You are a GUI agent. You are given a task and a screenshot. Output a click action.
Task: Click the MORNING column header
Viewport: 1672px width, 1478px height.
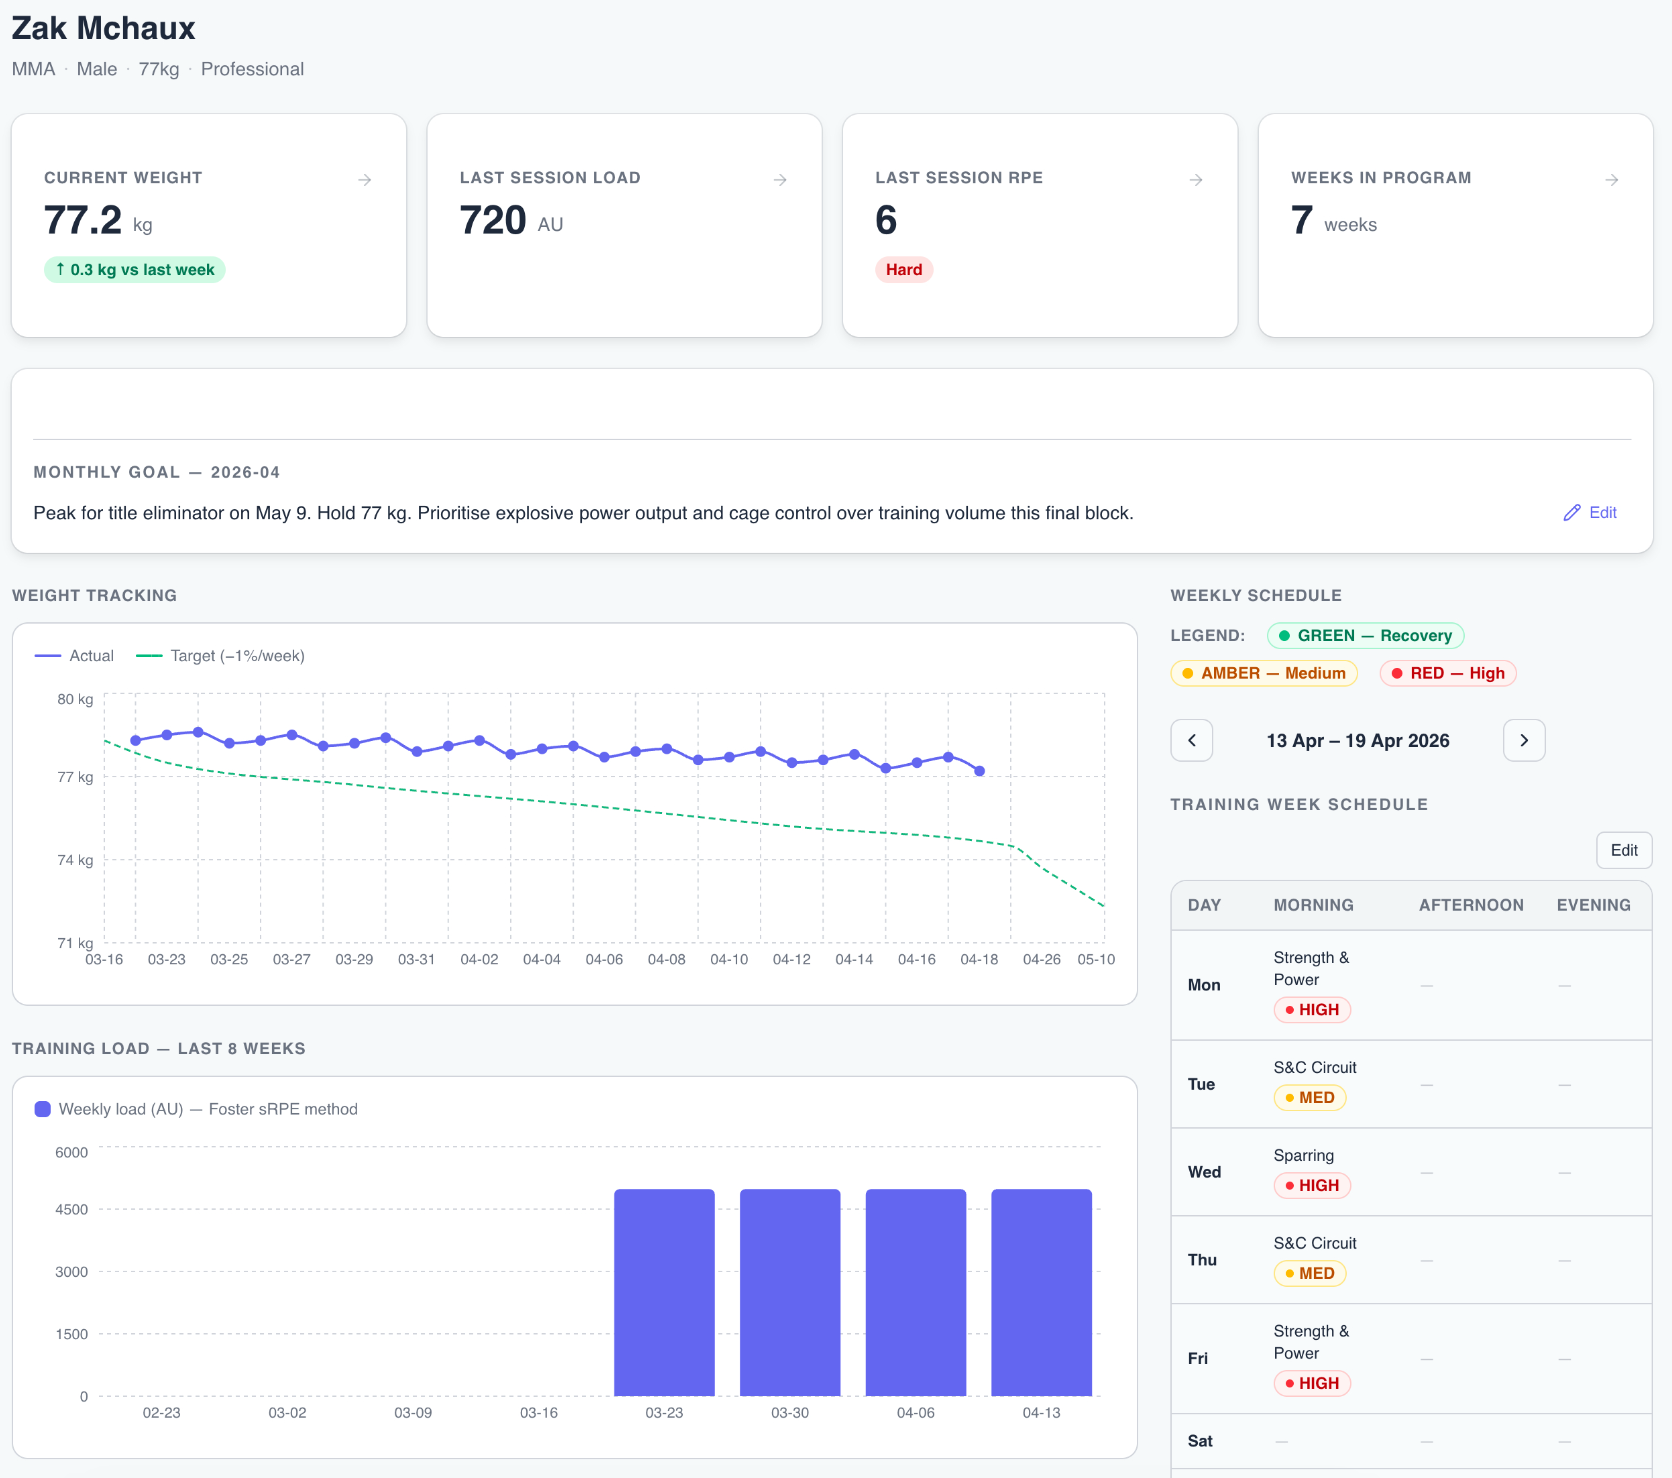point(1314,905)
